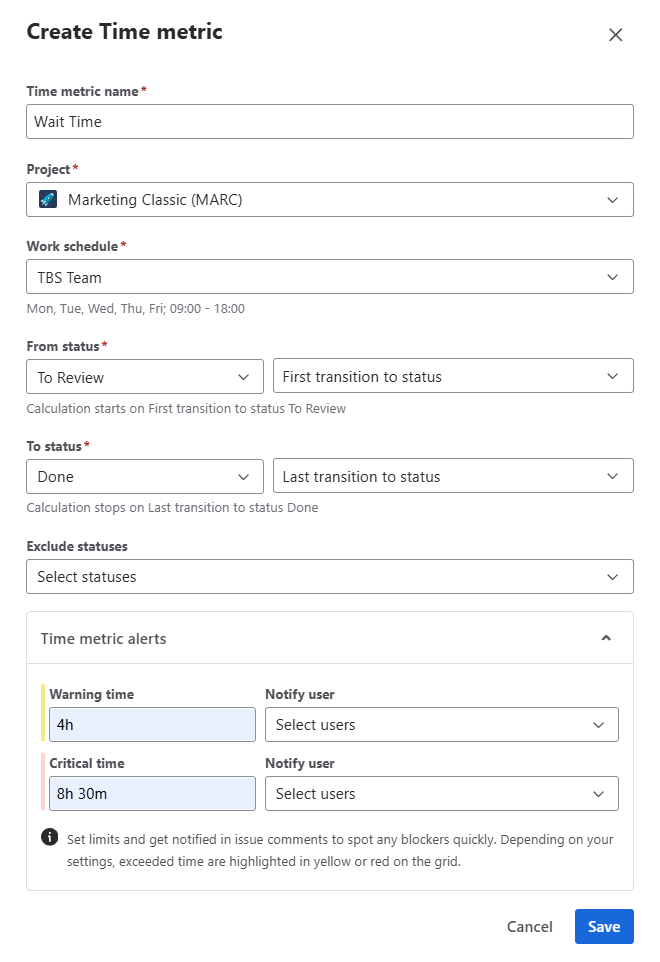Open the Project dropdown
The height and width of the screenshot is (962, 660).
click(329, 200)
